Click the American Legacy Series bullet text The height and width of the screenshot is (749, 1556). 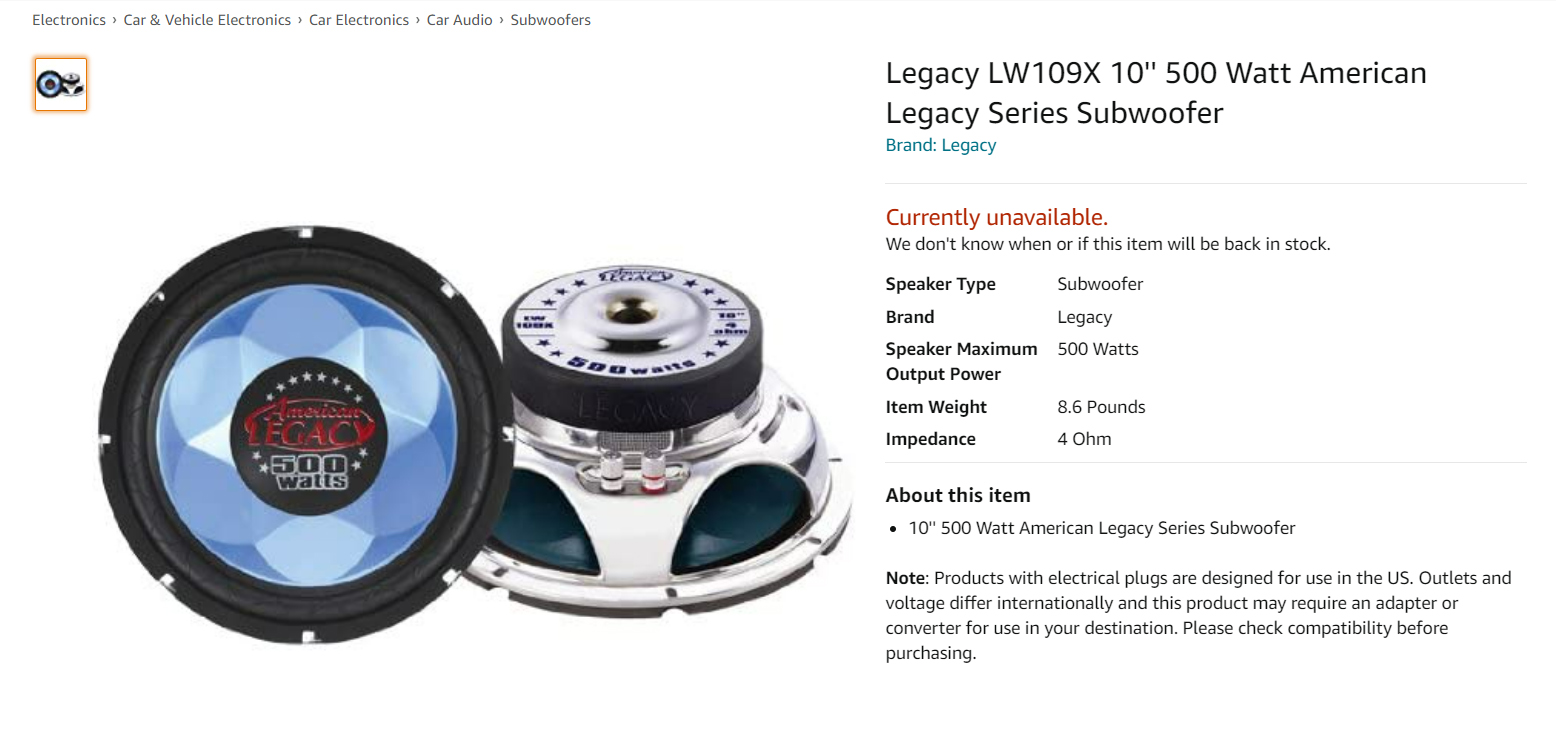(1102, 528)
